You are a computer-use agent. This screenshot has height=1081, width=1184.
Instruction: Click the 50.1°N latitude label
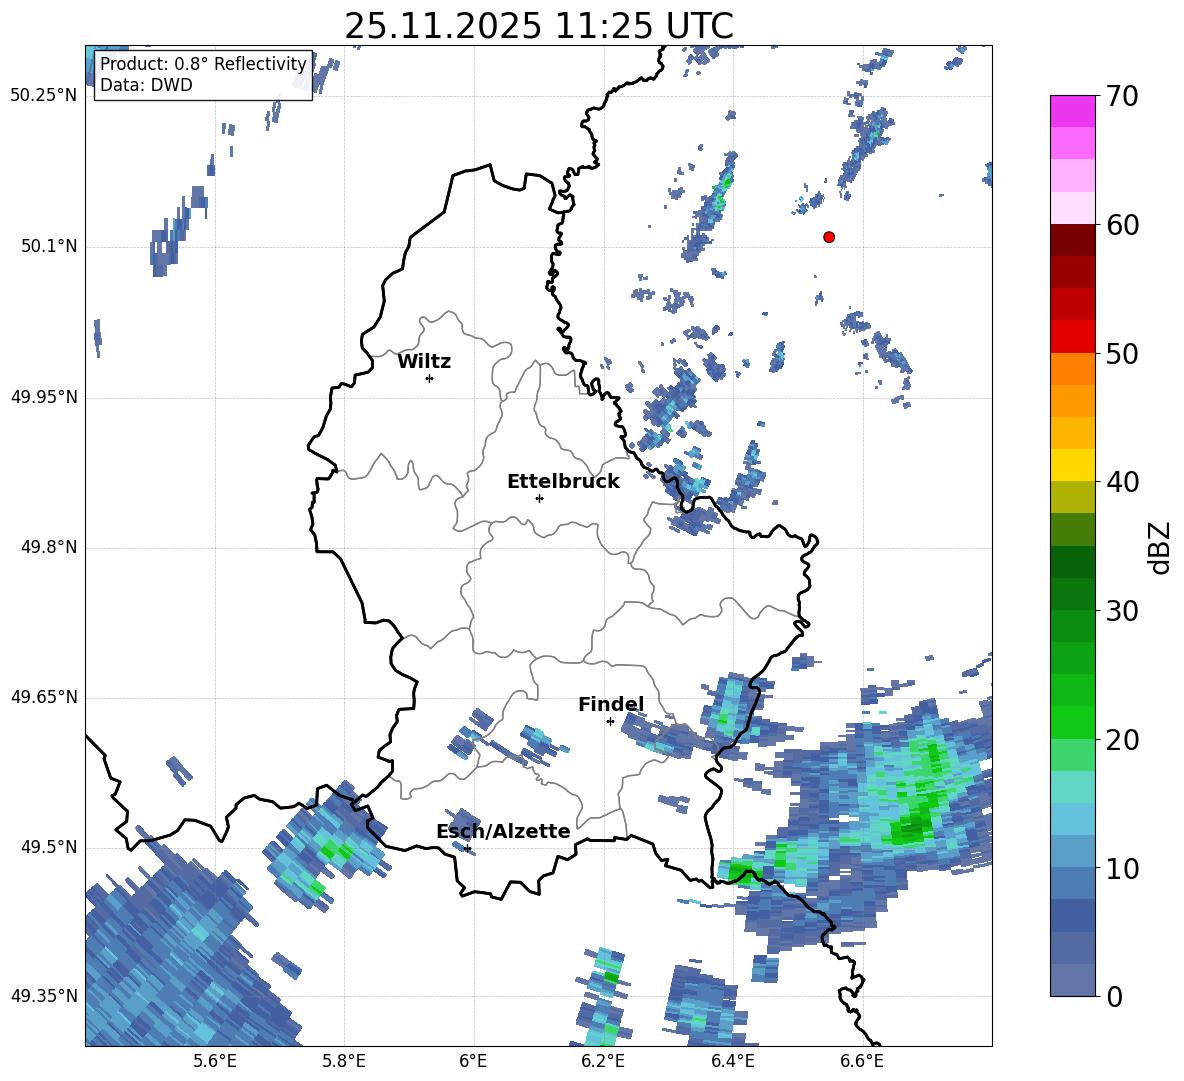click(48, 247)
